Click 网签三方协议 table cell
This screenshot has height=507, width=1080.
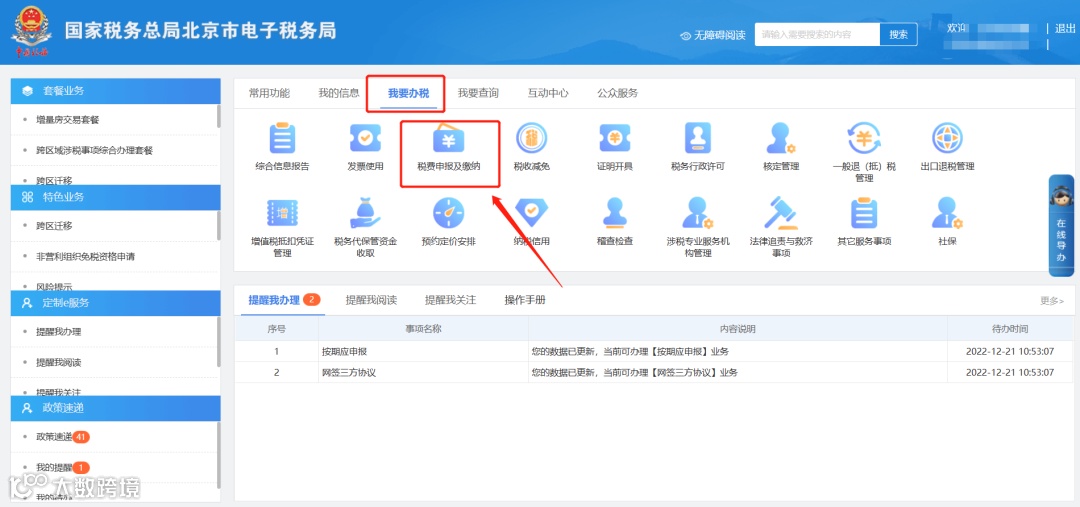pyautogui.click(x=423, y=373)
